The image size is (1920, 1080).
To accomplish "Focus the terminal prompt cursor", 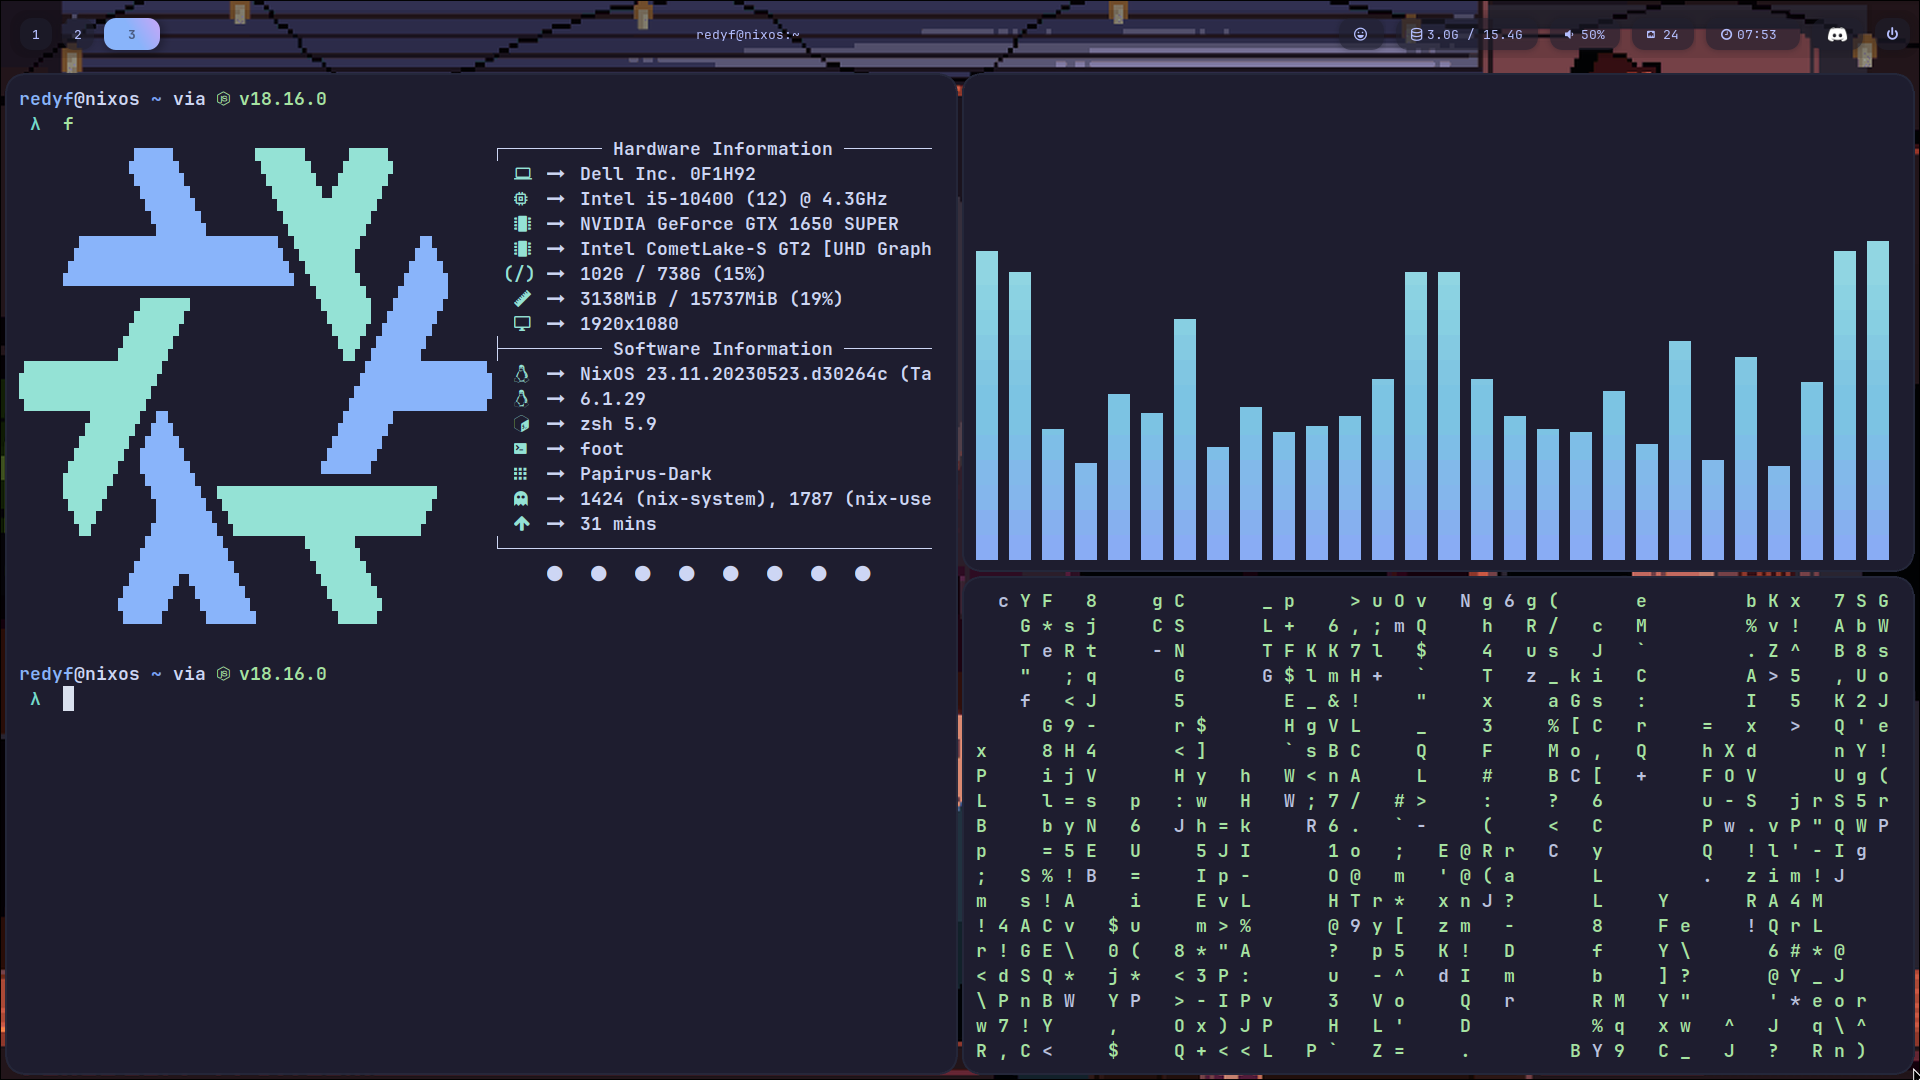I will [x=68, y=699].
